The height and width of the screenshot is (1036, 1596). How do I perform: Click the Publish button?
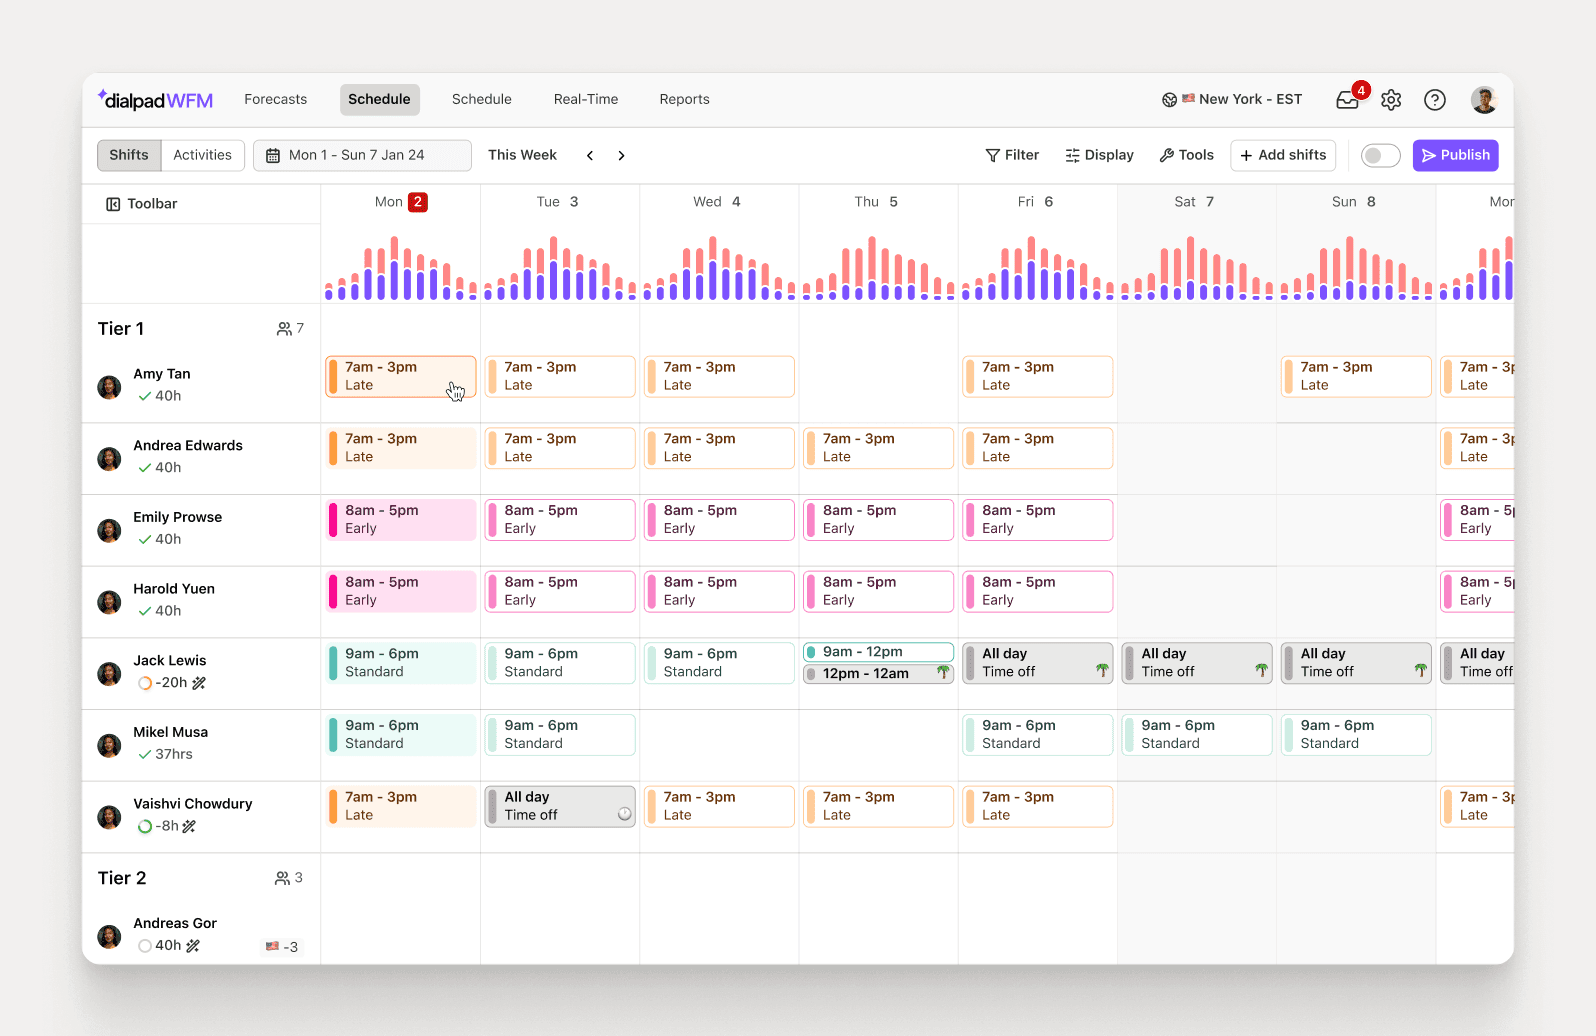pyautogui.click(x=1455, y=155)
